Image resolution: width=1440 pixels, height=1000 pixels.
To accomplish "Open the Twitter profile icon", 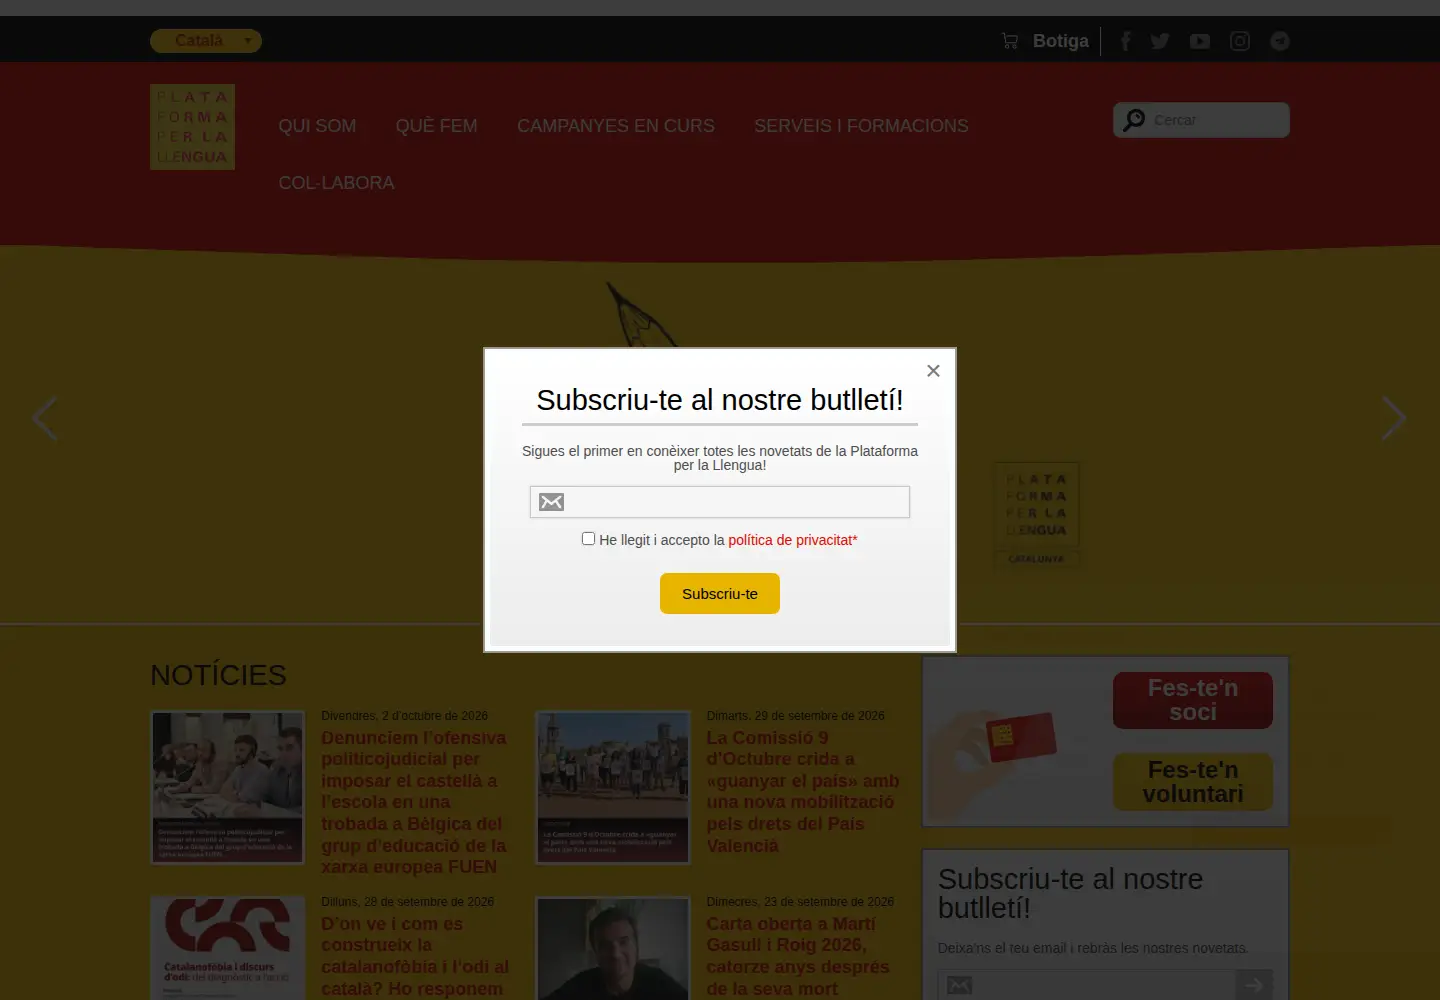I will pyautogui.click(x=1160, y=41).
